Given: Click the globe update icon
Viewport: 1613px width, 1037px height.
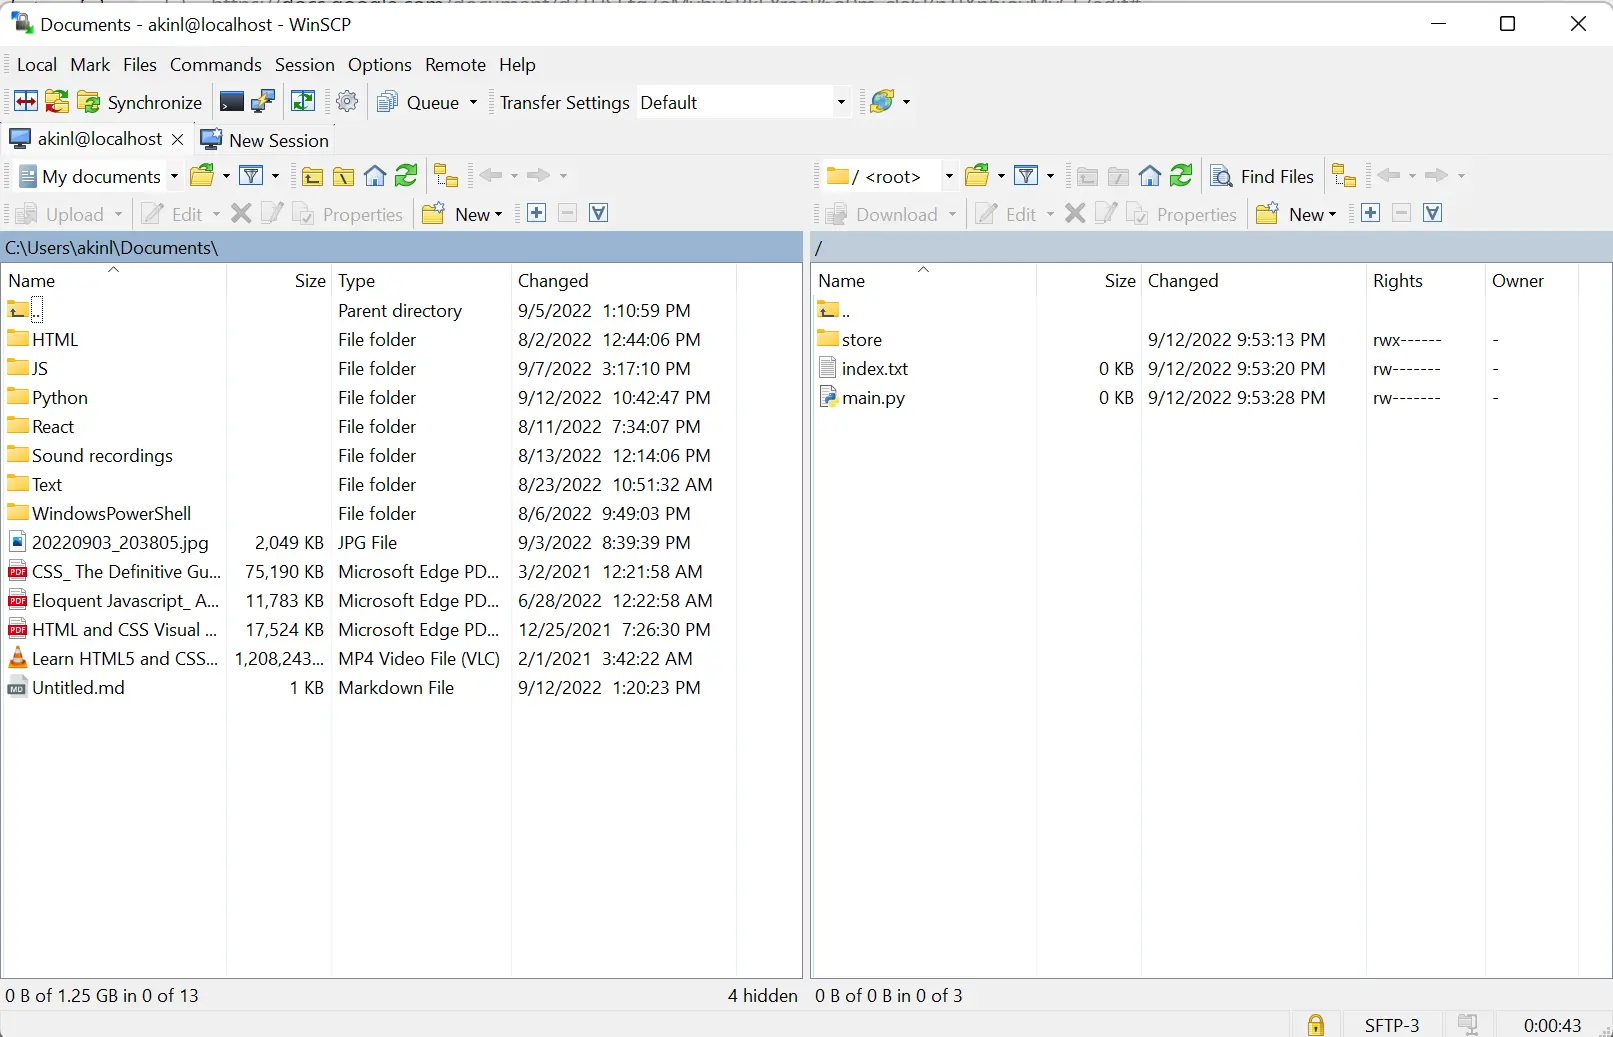Looking at the screenshot, I should click(x=882, y=102).
